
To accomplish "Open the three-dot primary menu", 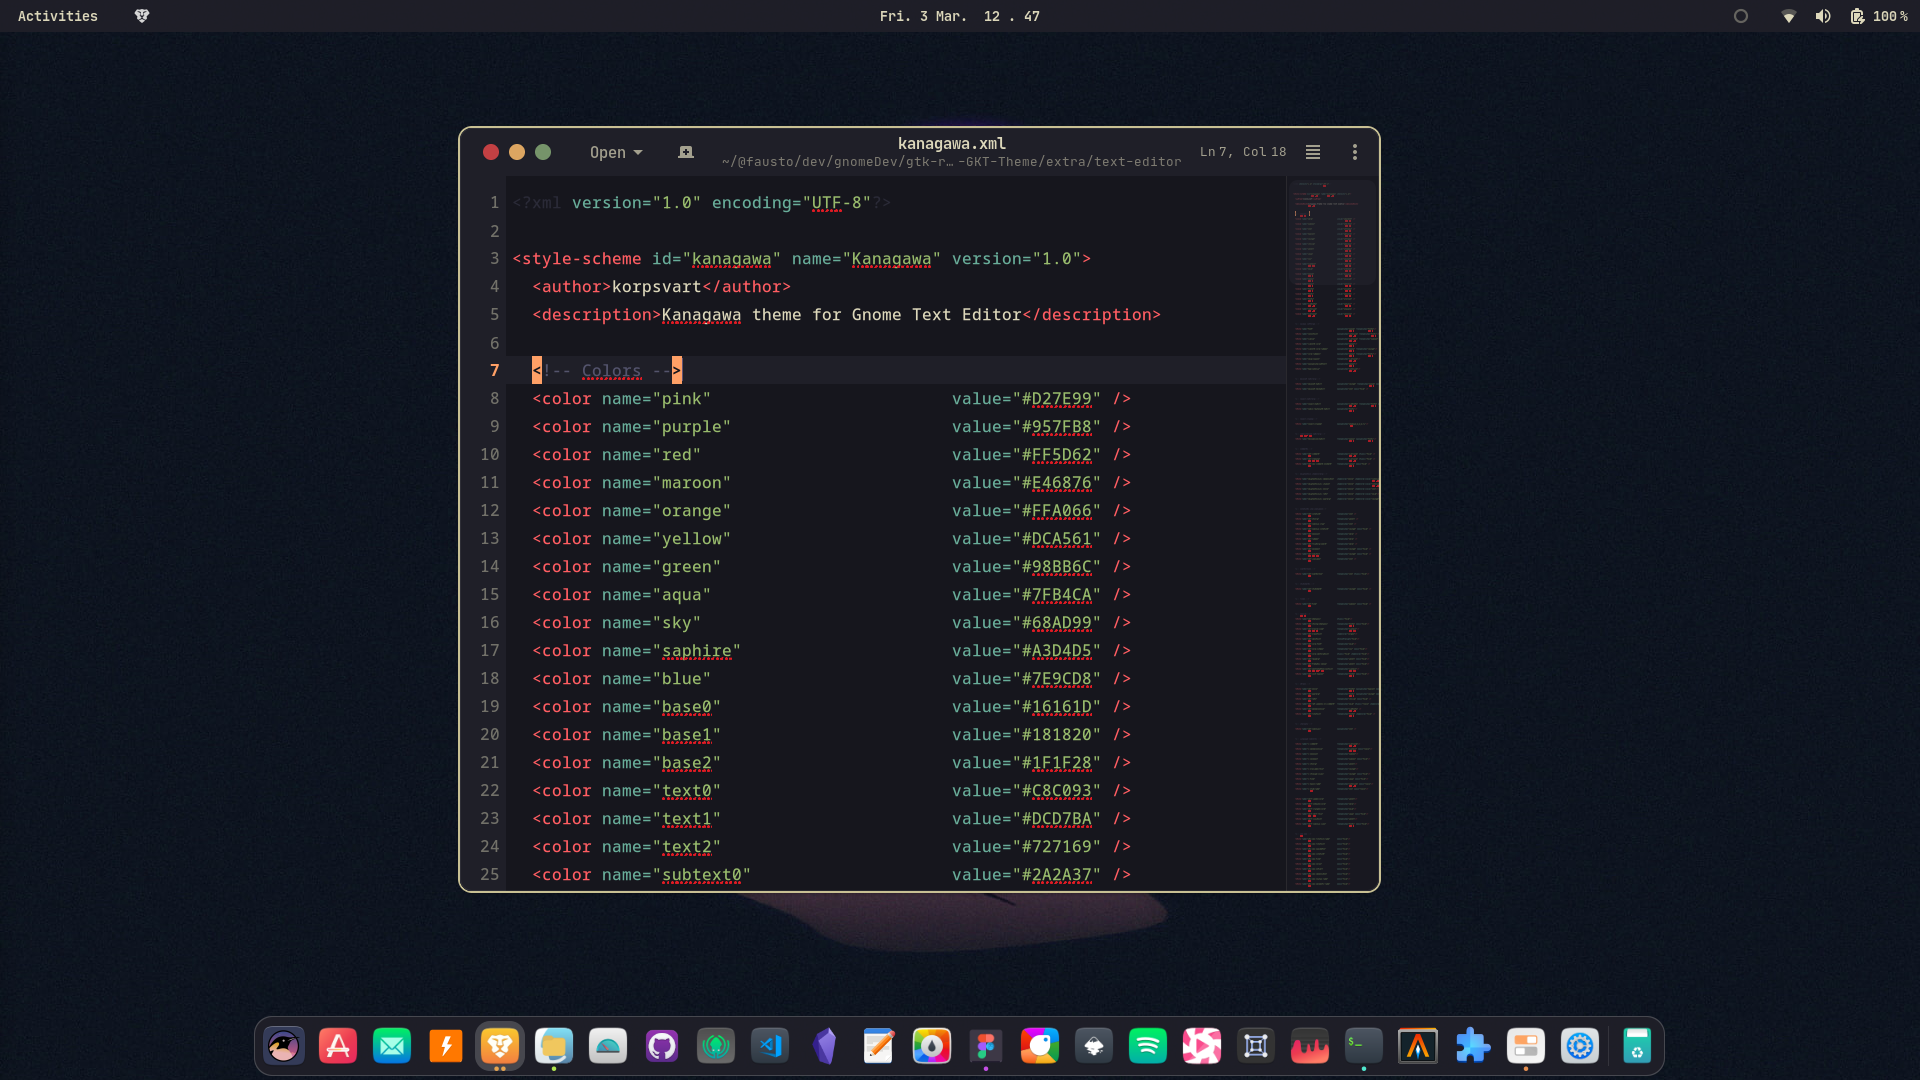I will click(1355, 152).
